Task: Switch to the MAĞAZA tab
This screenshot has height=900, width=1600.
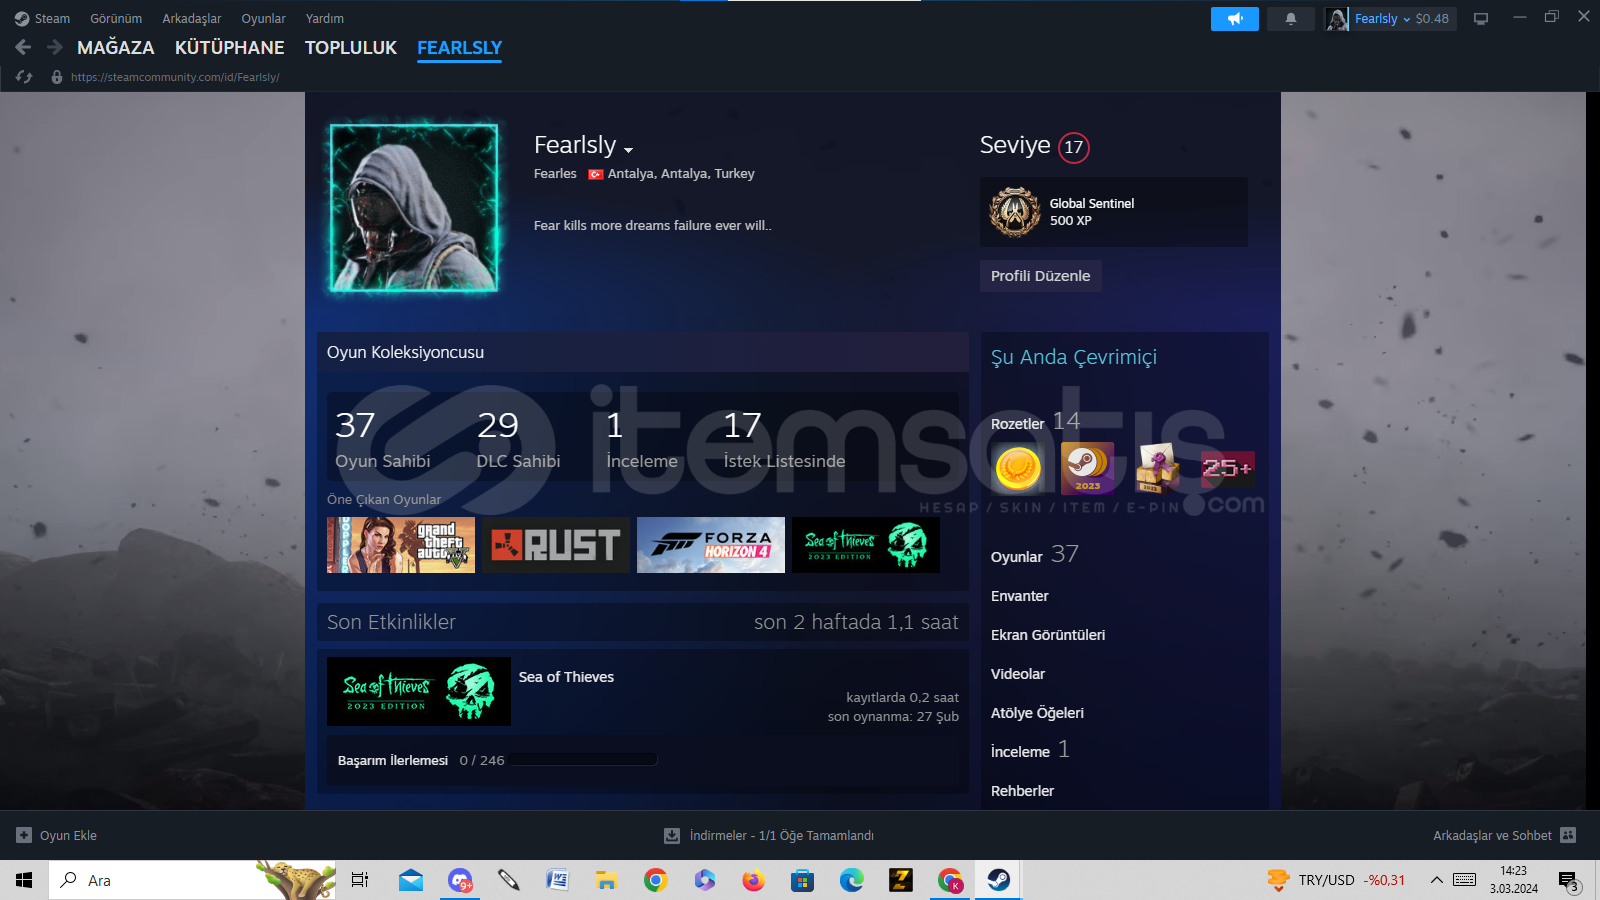Action: click(x=116, y=47)
